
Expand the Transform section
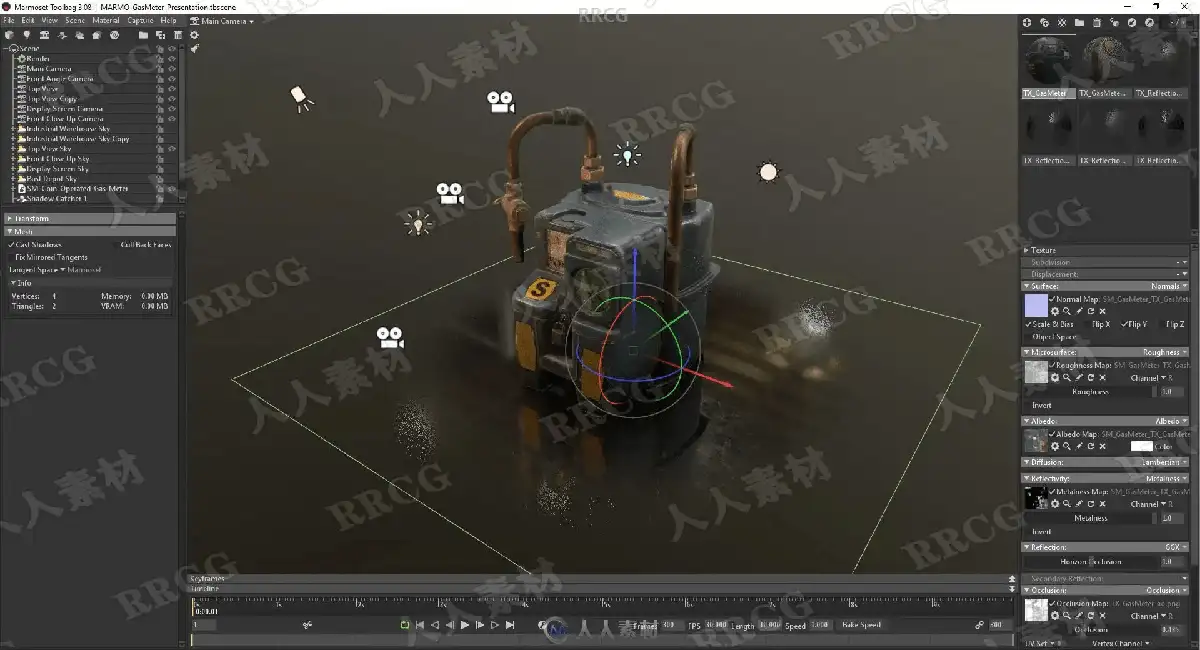(x=90, y=218)
